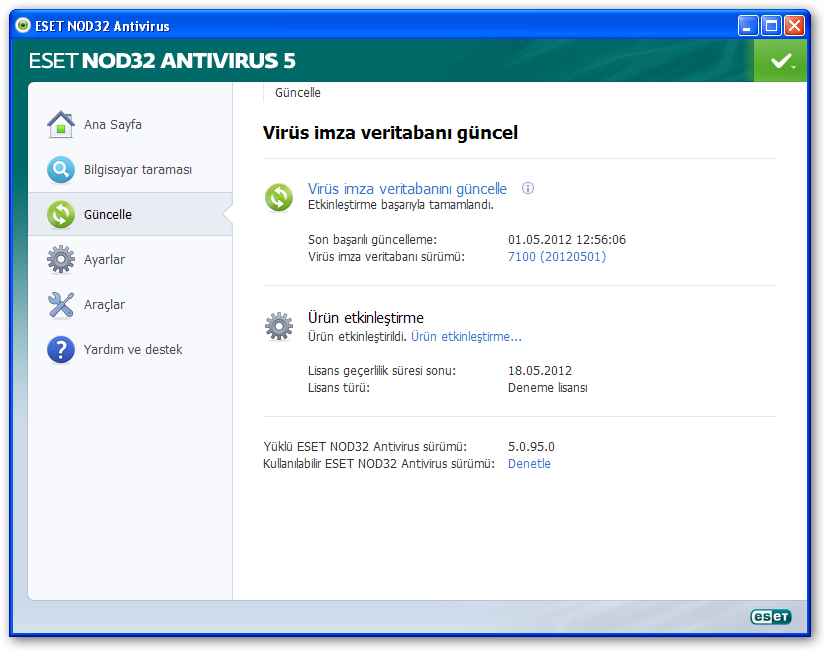Click the Ana Sayfa house icon
Screen dimensions: 826x652
61,124
